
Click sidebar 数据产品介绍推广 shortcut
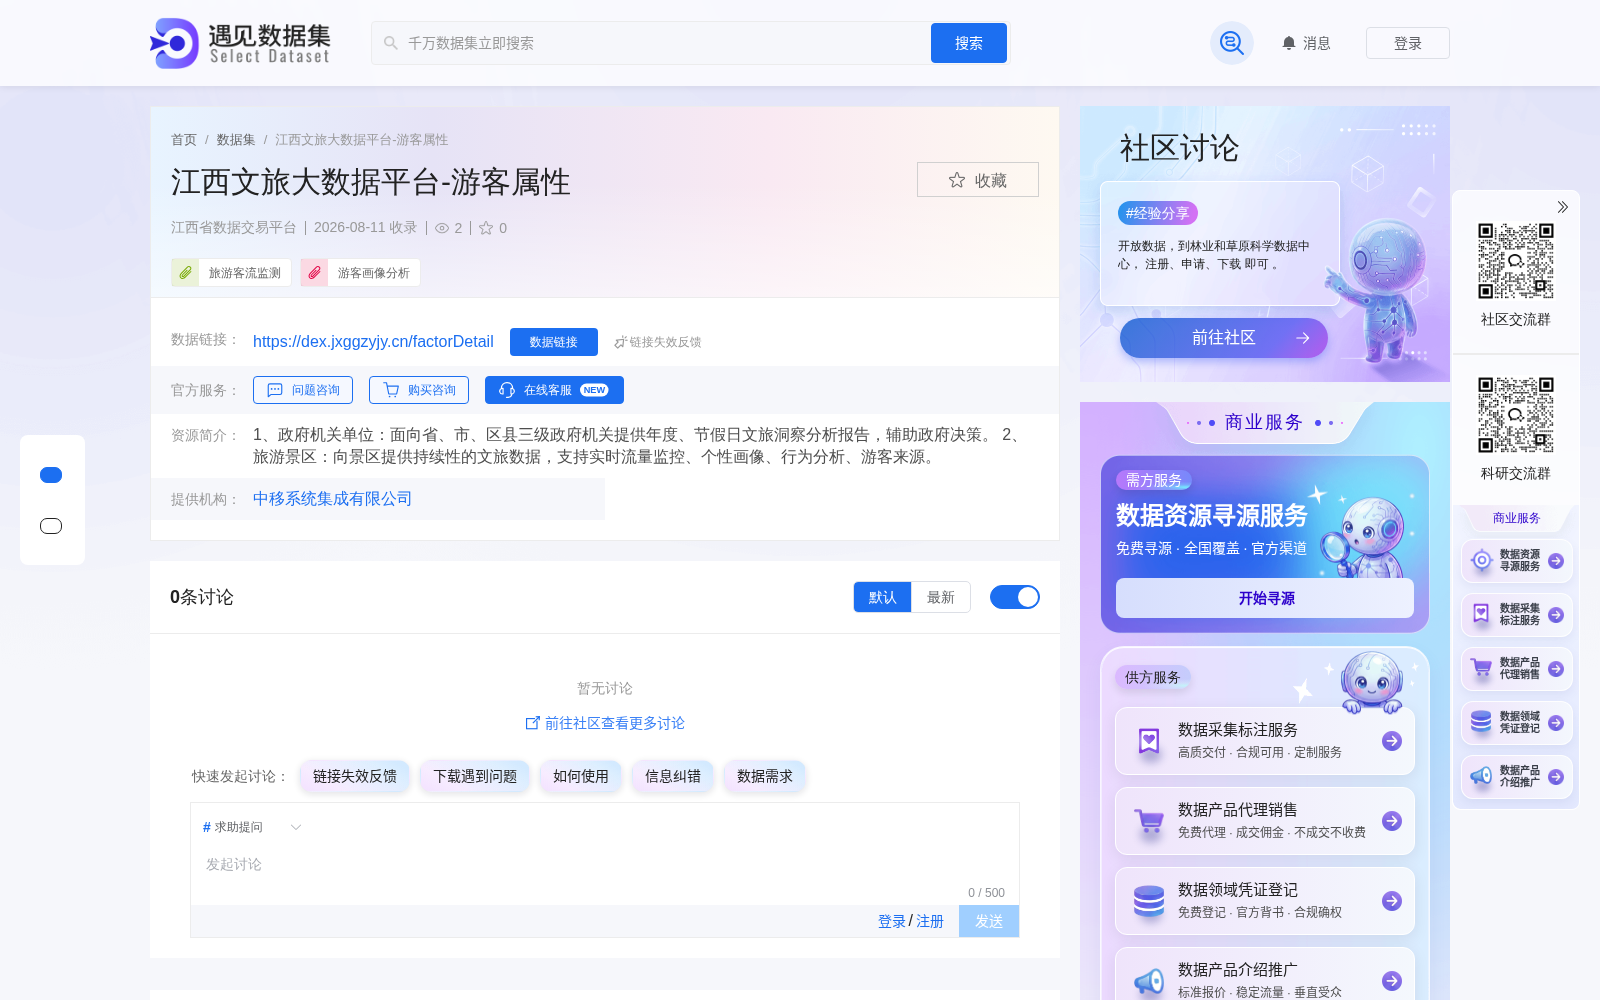[1517, 777]
